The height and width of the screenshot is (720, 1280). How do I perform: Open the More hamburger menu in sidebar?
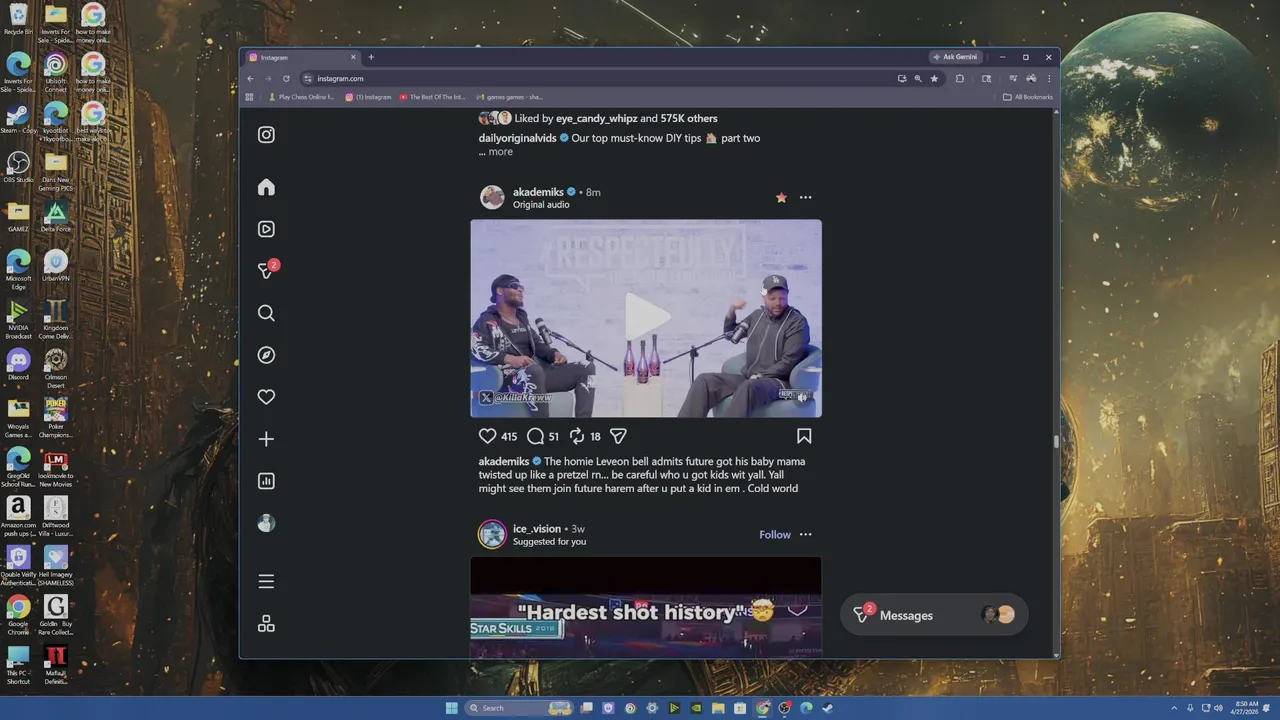266,581
